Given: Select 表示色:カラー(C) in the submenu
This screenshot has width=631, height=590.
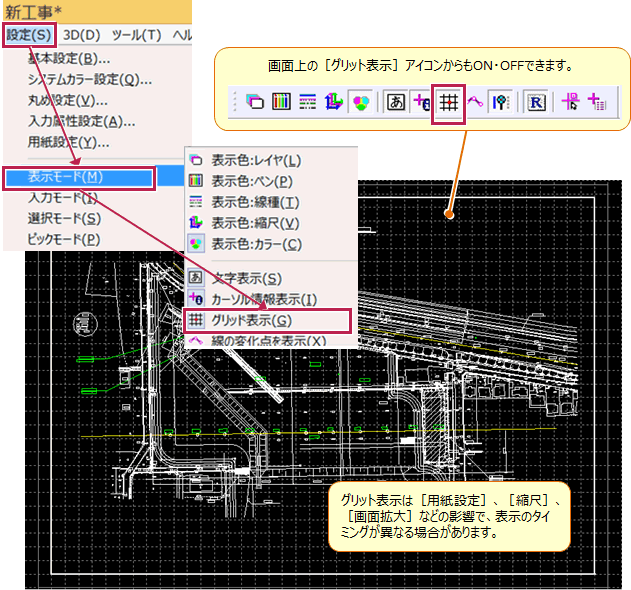Looking at the screenshot, I should (x=257, y=243).
